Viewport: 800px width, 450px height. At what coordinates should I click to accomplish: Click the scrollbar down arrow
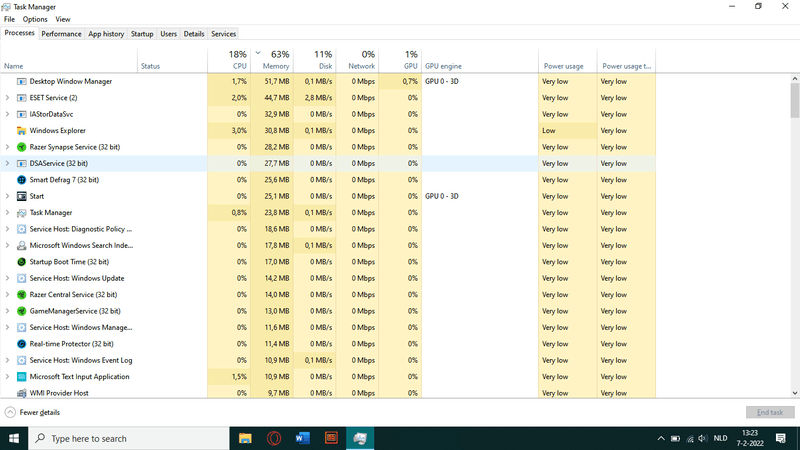tap(794, 393)
